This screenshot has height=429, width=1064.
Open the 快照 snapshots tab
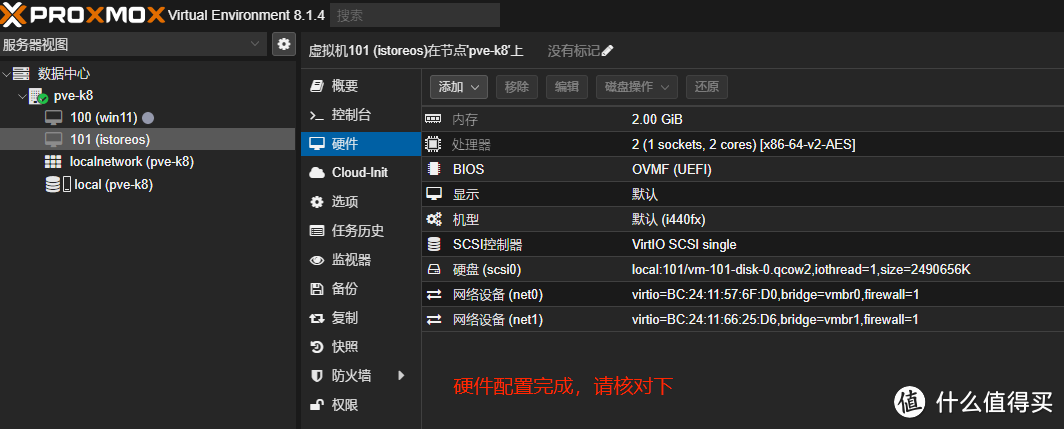click(x=361, y=347)
